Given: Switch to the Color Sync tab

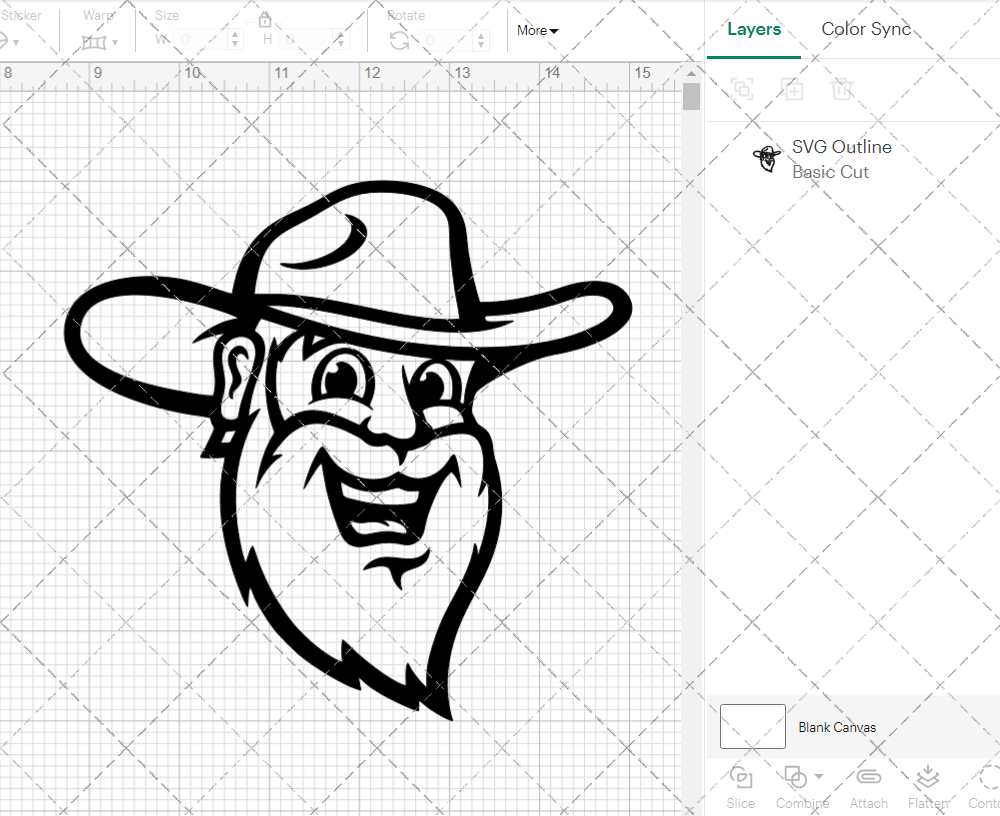Looking at the screenshot, I should tap(866, 29).
